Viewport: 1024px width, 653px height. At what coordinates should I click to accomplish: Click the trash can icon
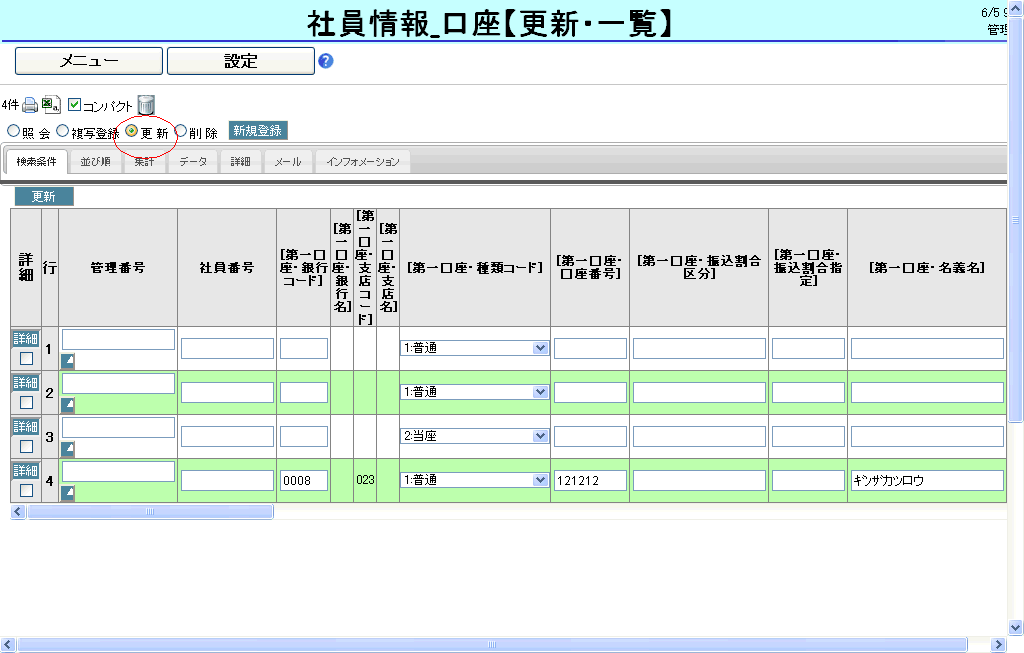[x=146, y=105]
